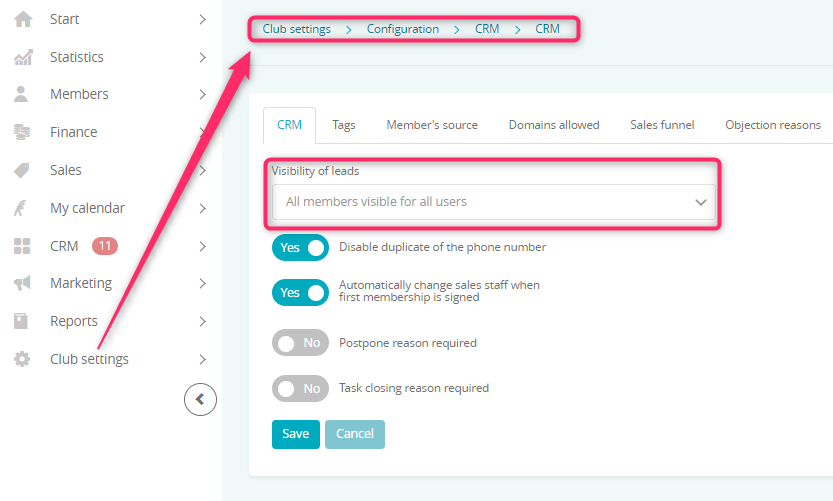Image resolution: width=833 pixels, height=501 pixels.
Task: Expand the Reports menu chevron
Action: 202,321
